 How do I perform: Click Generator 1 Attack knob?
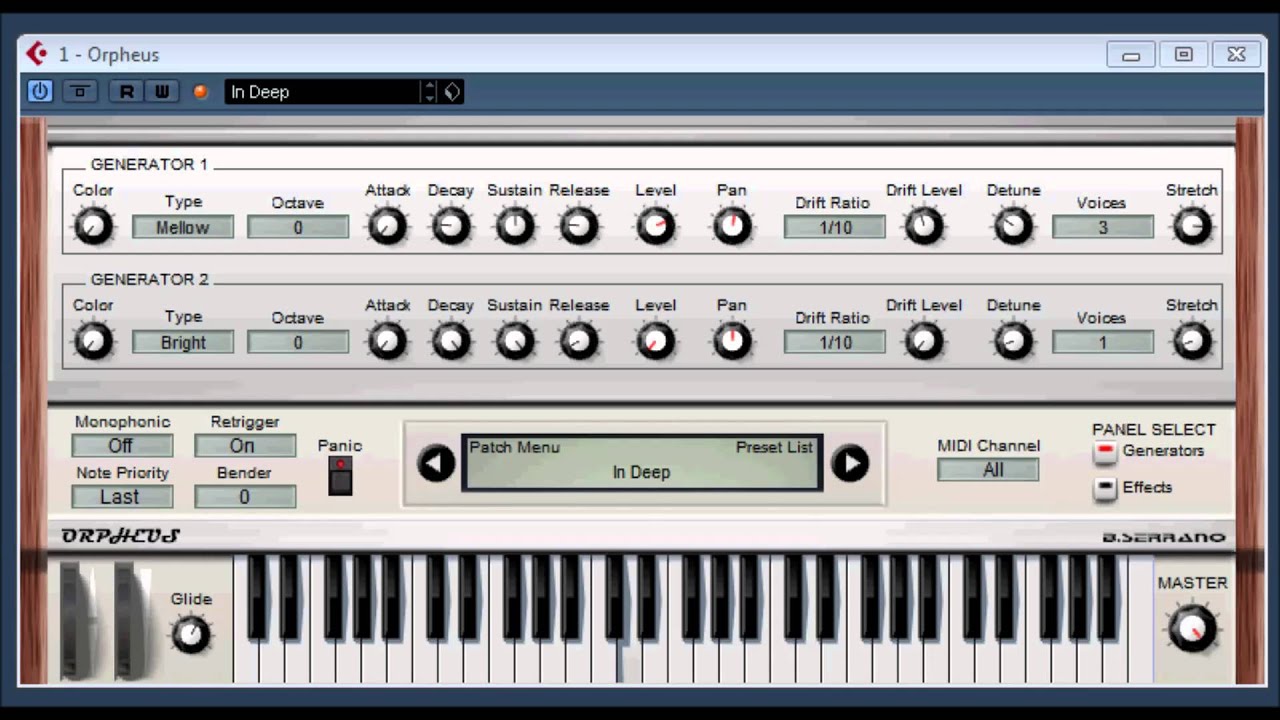pyautogui.click(x=387, y=226)
